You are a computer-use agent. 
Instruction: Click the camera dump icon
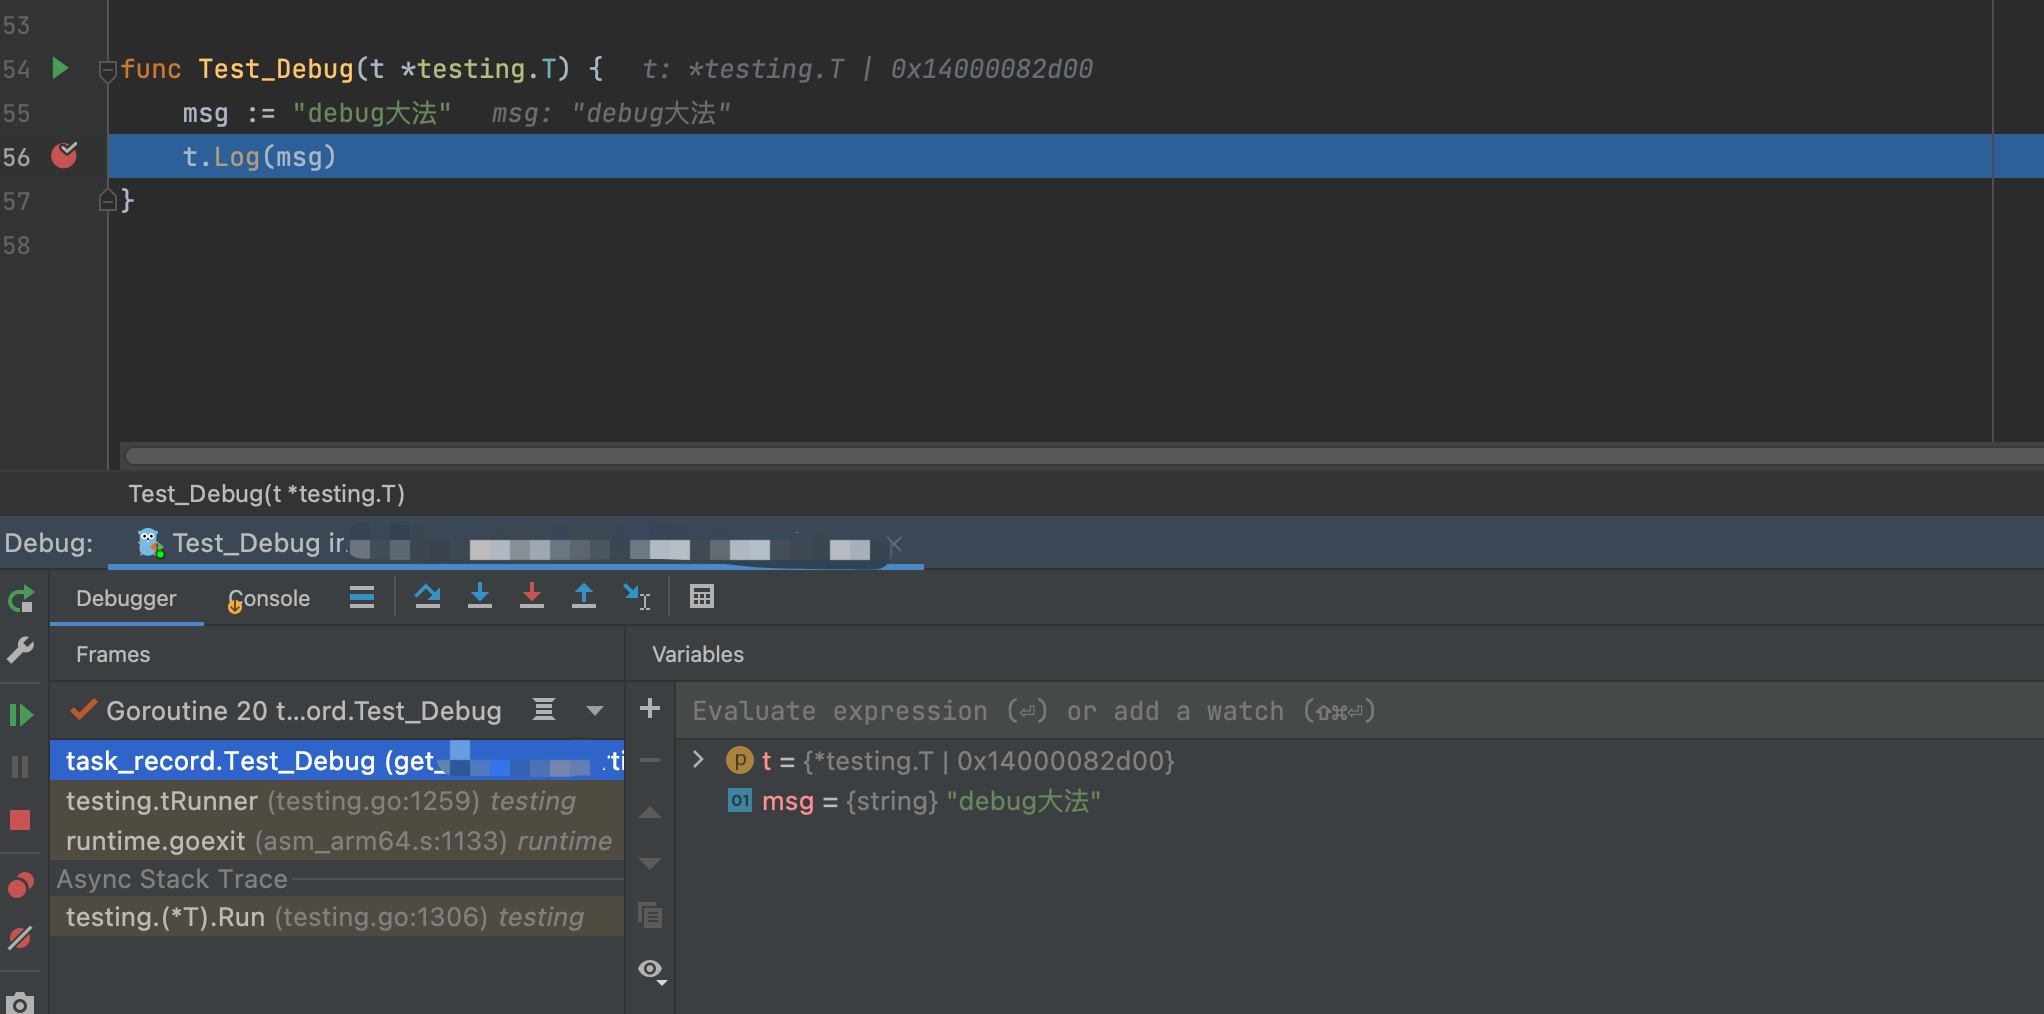click(20, 1002)
